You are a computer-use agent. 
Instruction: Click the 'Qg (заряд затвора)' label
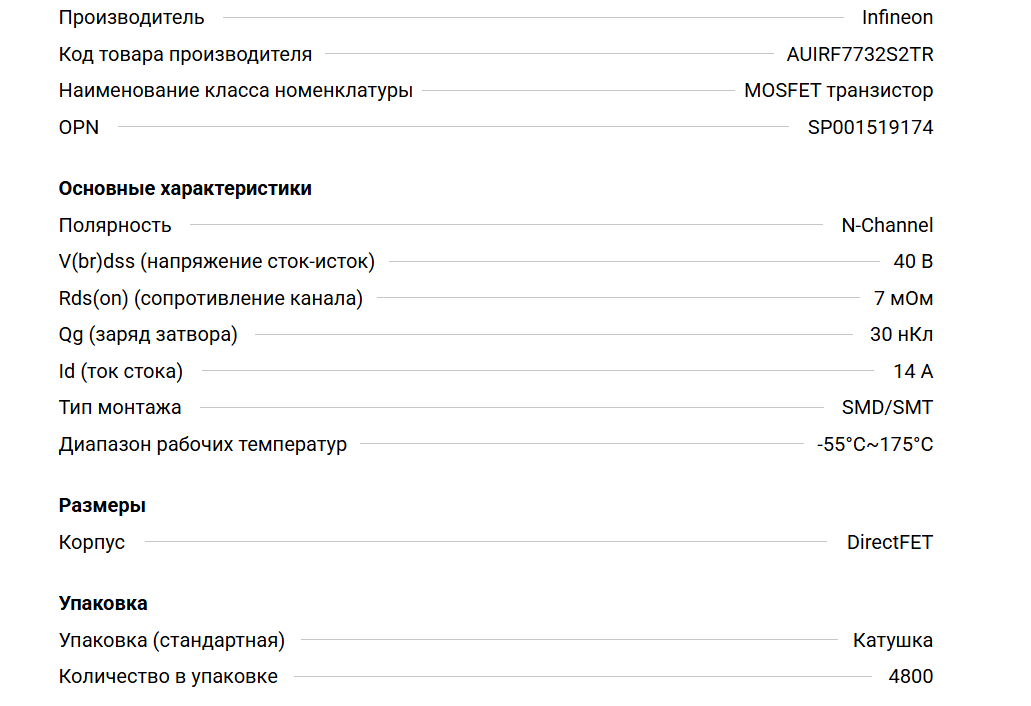coord(148,334)
